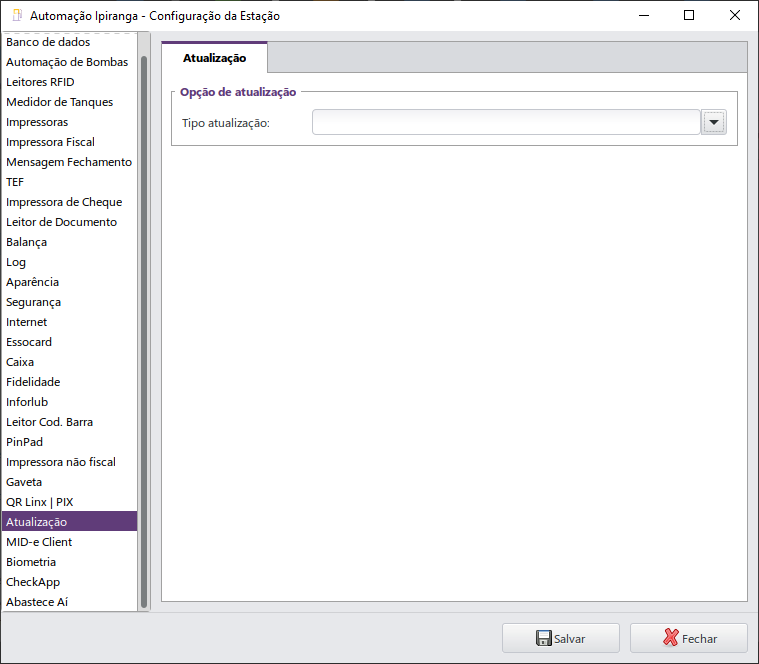This screenshot has width=759, height=664.
Task: Open Automação de Bombas settings
Action: coord(70,62)
